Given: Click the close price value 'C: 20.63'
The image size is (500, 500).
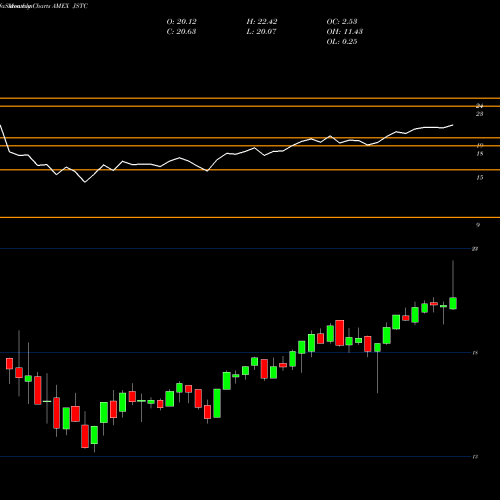Looking at the screenshot, I should tap(181, 32).
